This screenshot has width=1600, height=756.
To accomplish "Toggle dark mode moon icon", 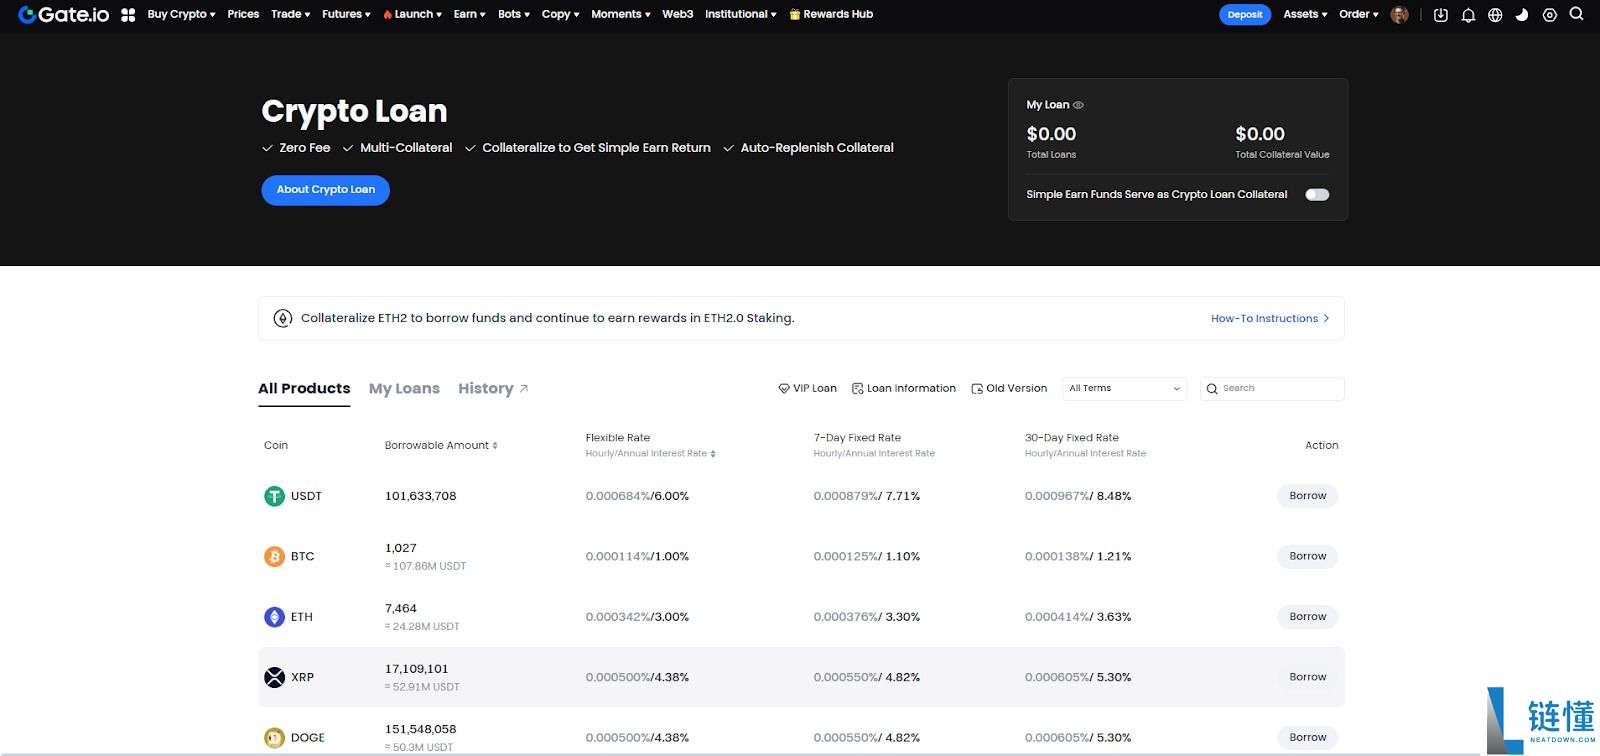I will click(1522, 15).
